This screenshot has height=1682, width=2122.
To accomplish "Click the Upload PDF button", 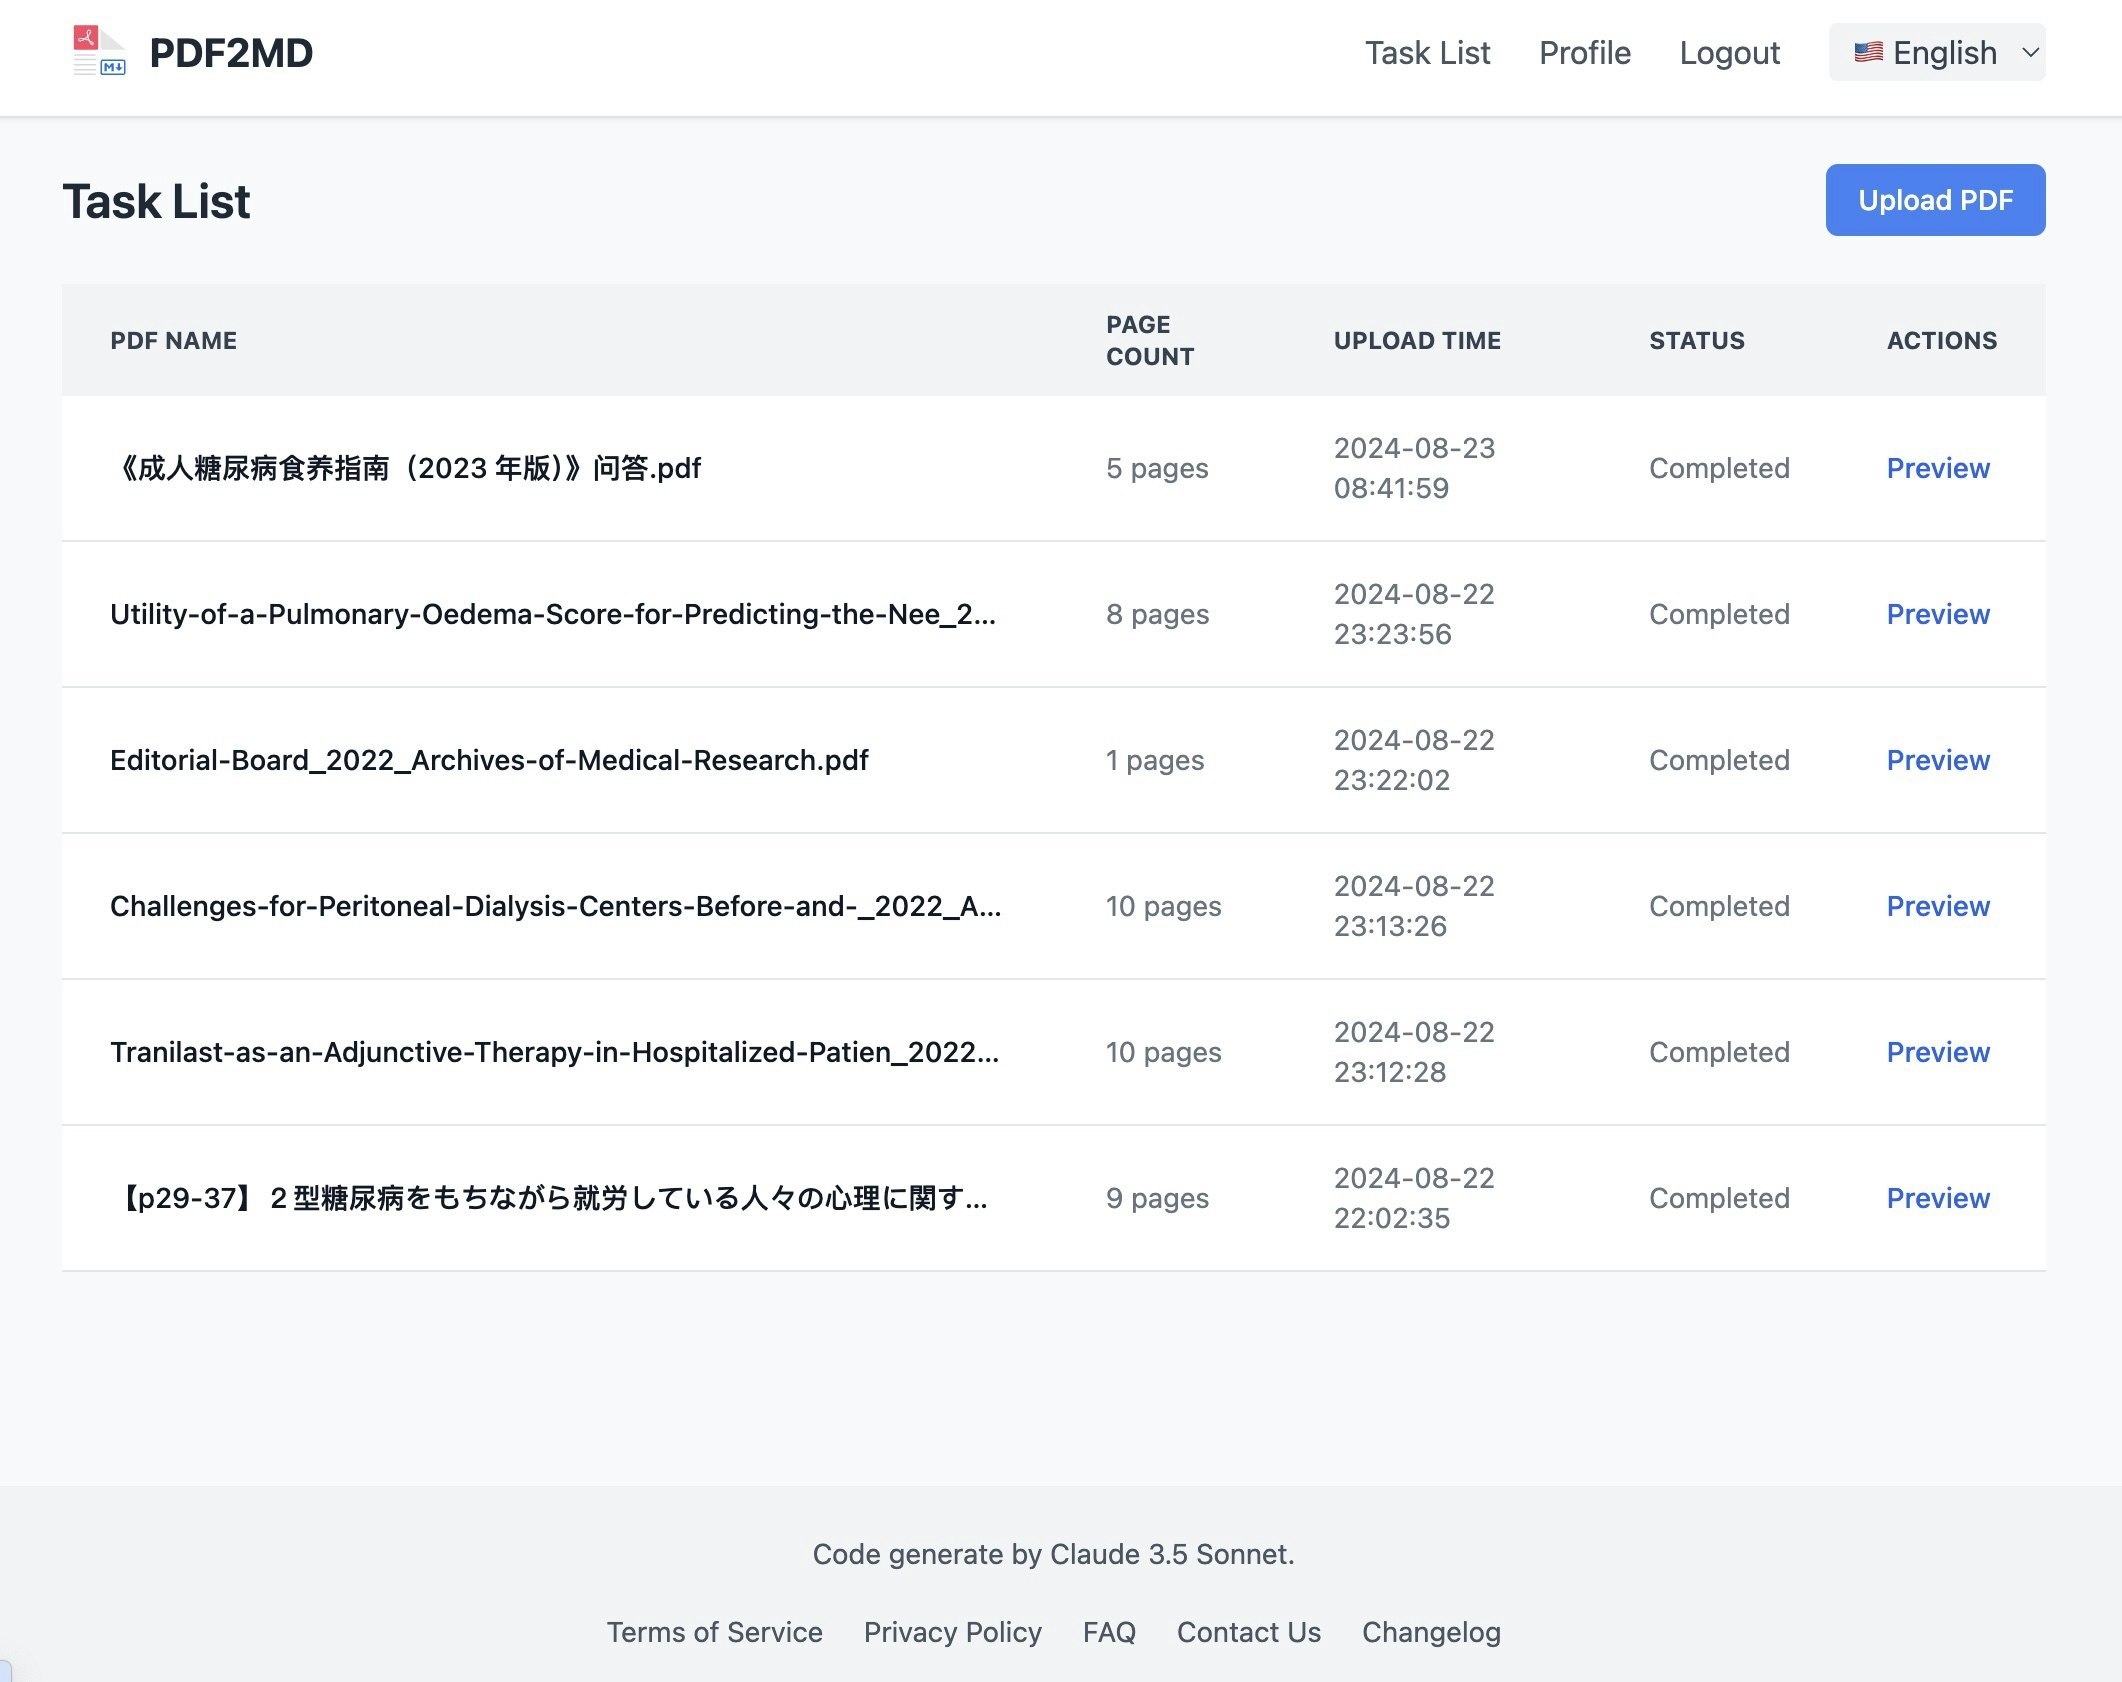I will pyautogui.click(x=1935, y=200).
